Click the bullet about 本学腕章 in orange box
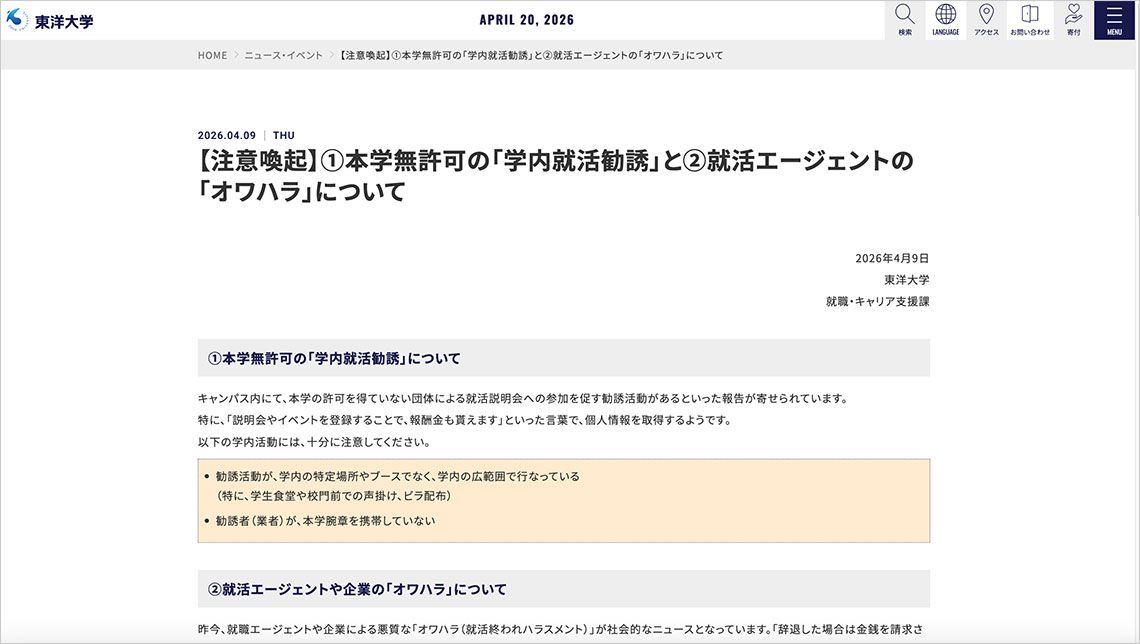This screenshot has height=644, width=1140. (325, 521)
